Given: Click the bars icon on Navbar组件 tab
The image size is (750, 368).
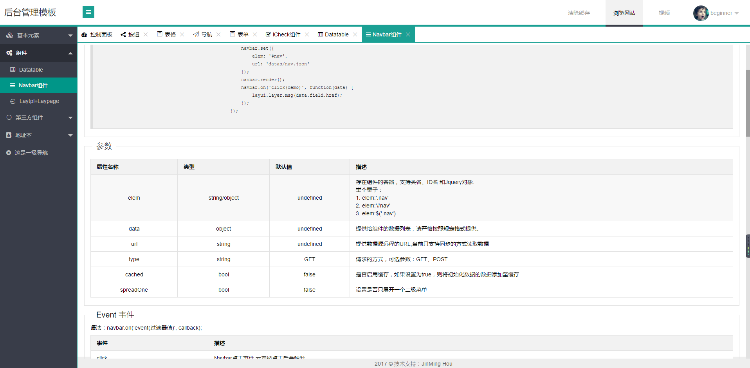Looking at the screenshot, I should 369,34.
